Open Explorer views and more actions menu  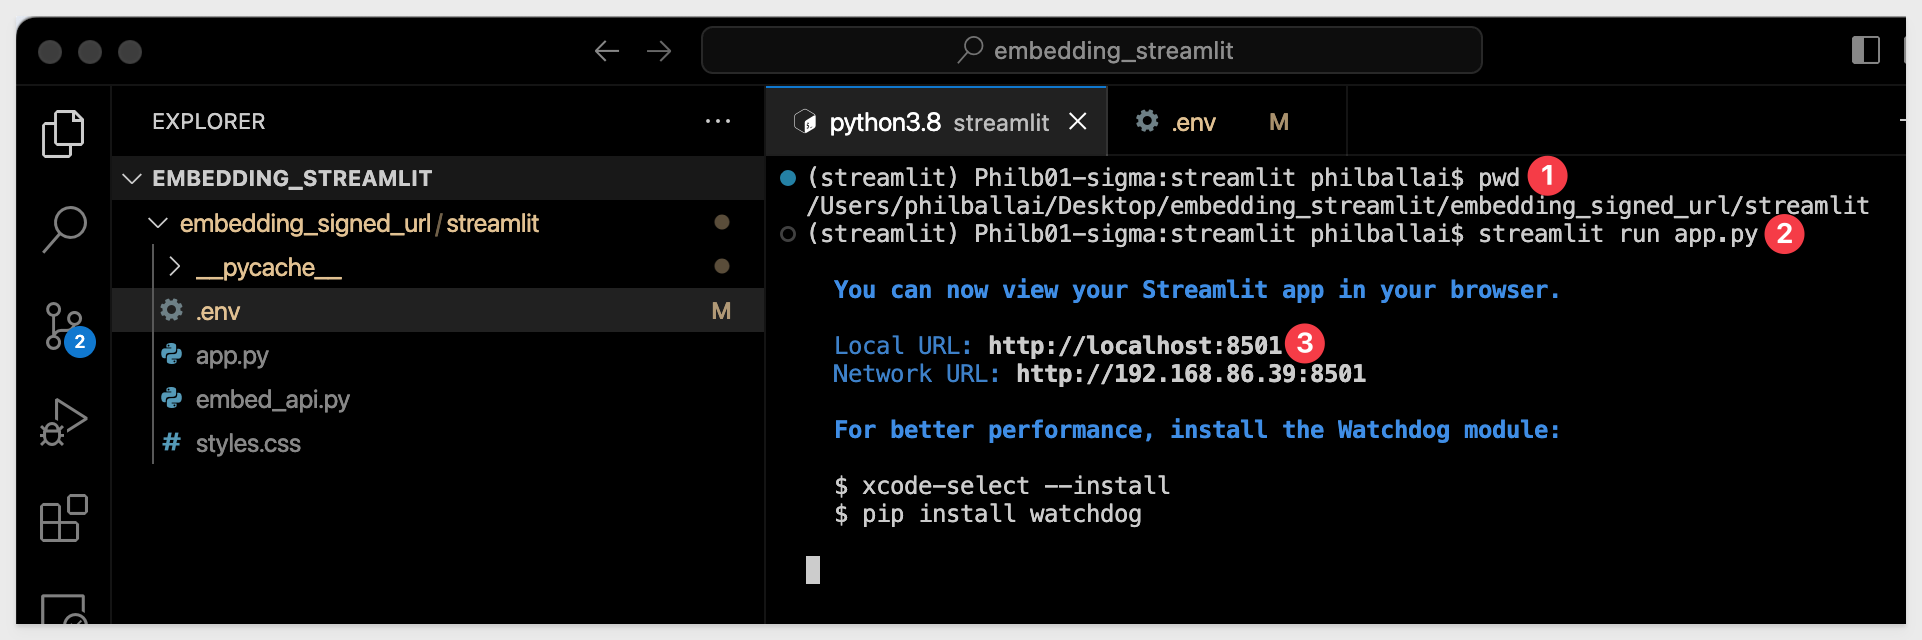click(718, 121)
